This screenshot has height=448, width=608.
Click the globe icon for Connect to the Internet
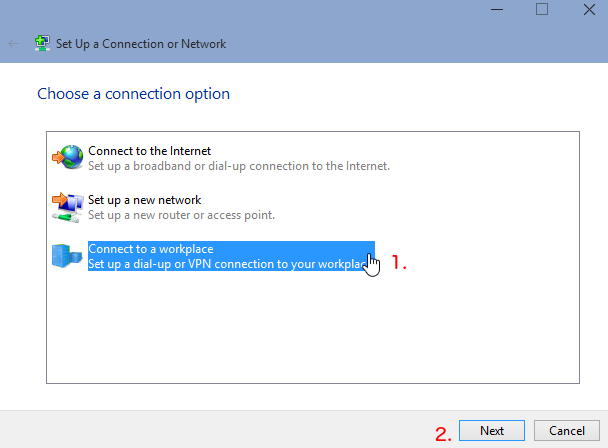[68, 157]
